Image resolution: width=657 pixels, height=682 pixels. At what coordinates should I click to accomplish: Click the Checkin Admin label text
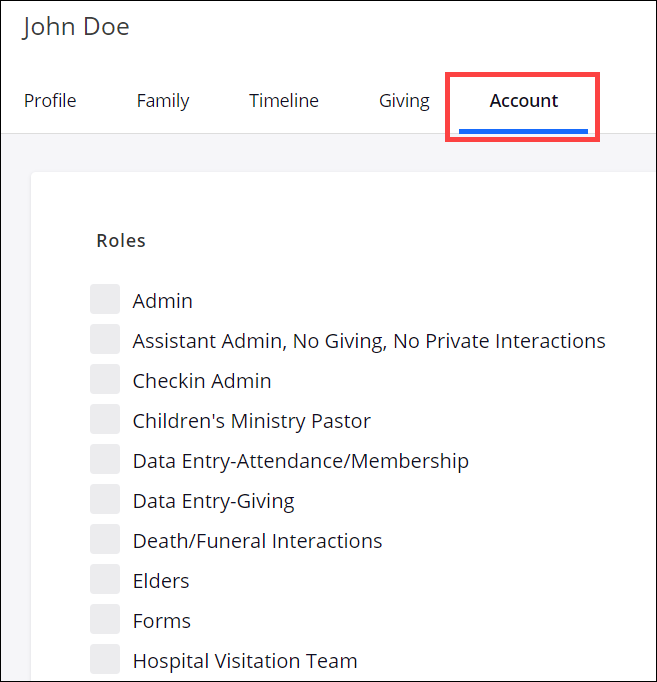(201, 381)
